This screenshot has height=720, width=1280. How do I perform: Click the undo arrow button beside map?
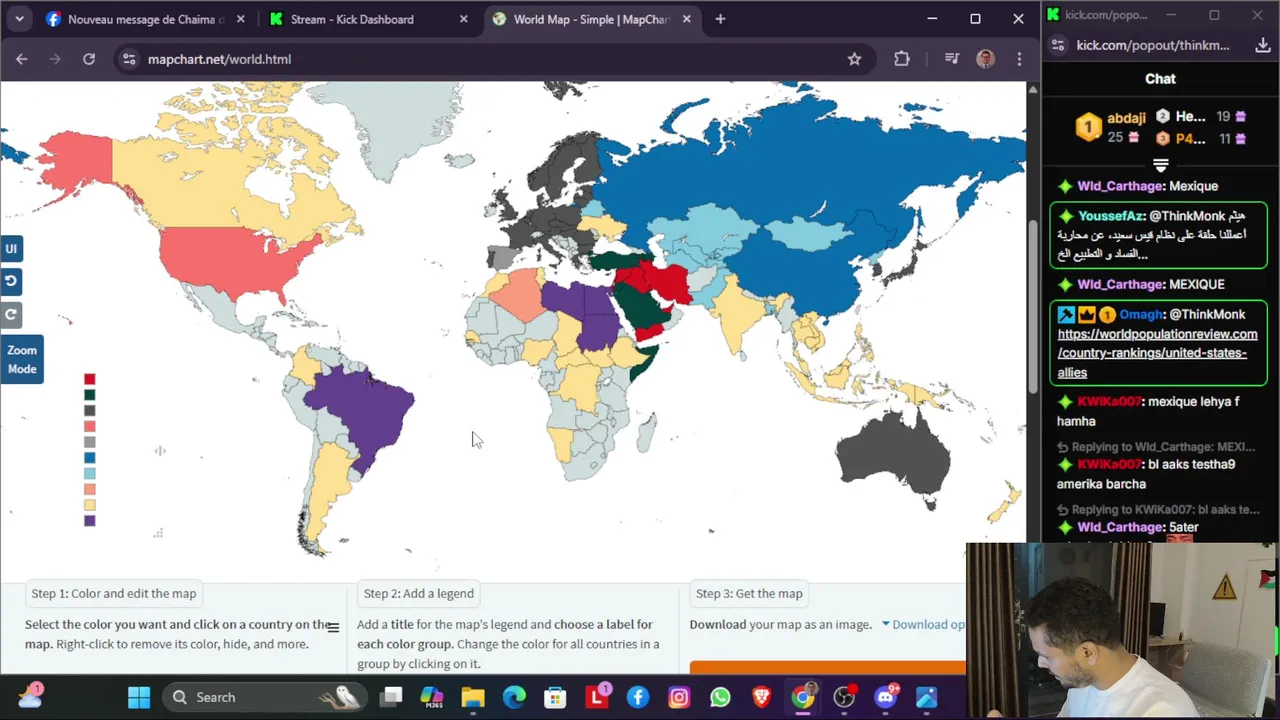coord(11,282)
